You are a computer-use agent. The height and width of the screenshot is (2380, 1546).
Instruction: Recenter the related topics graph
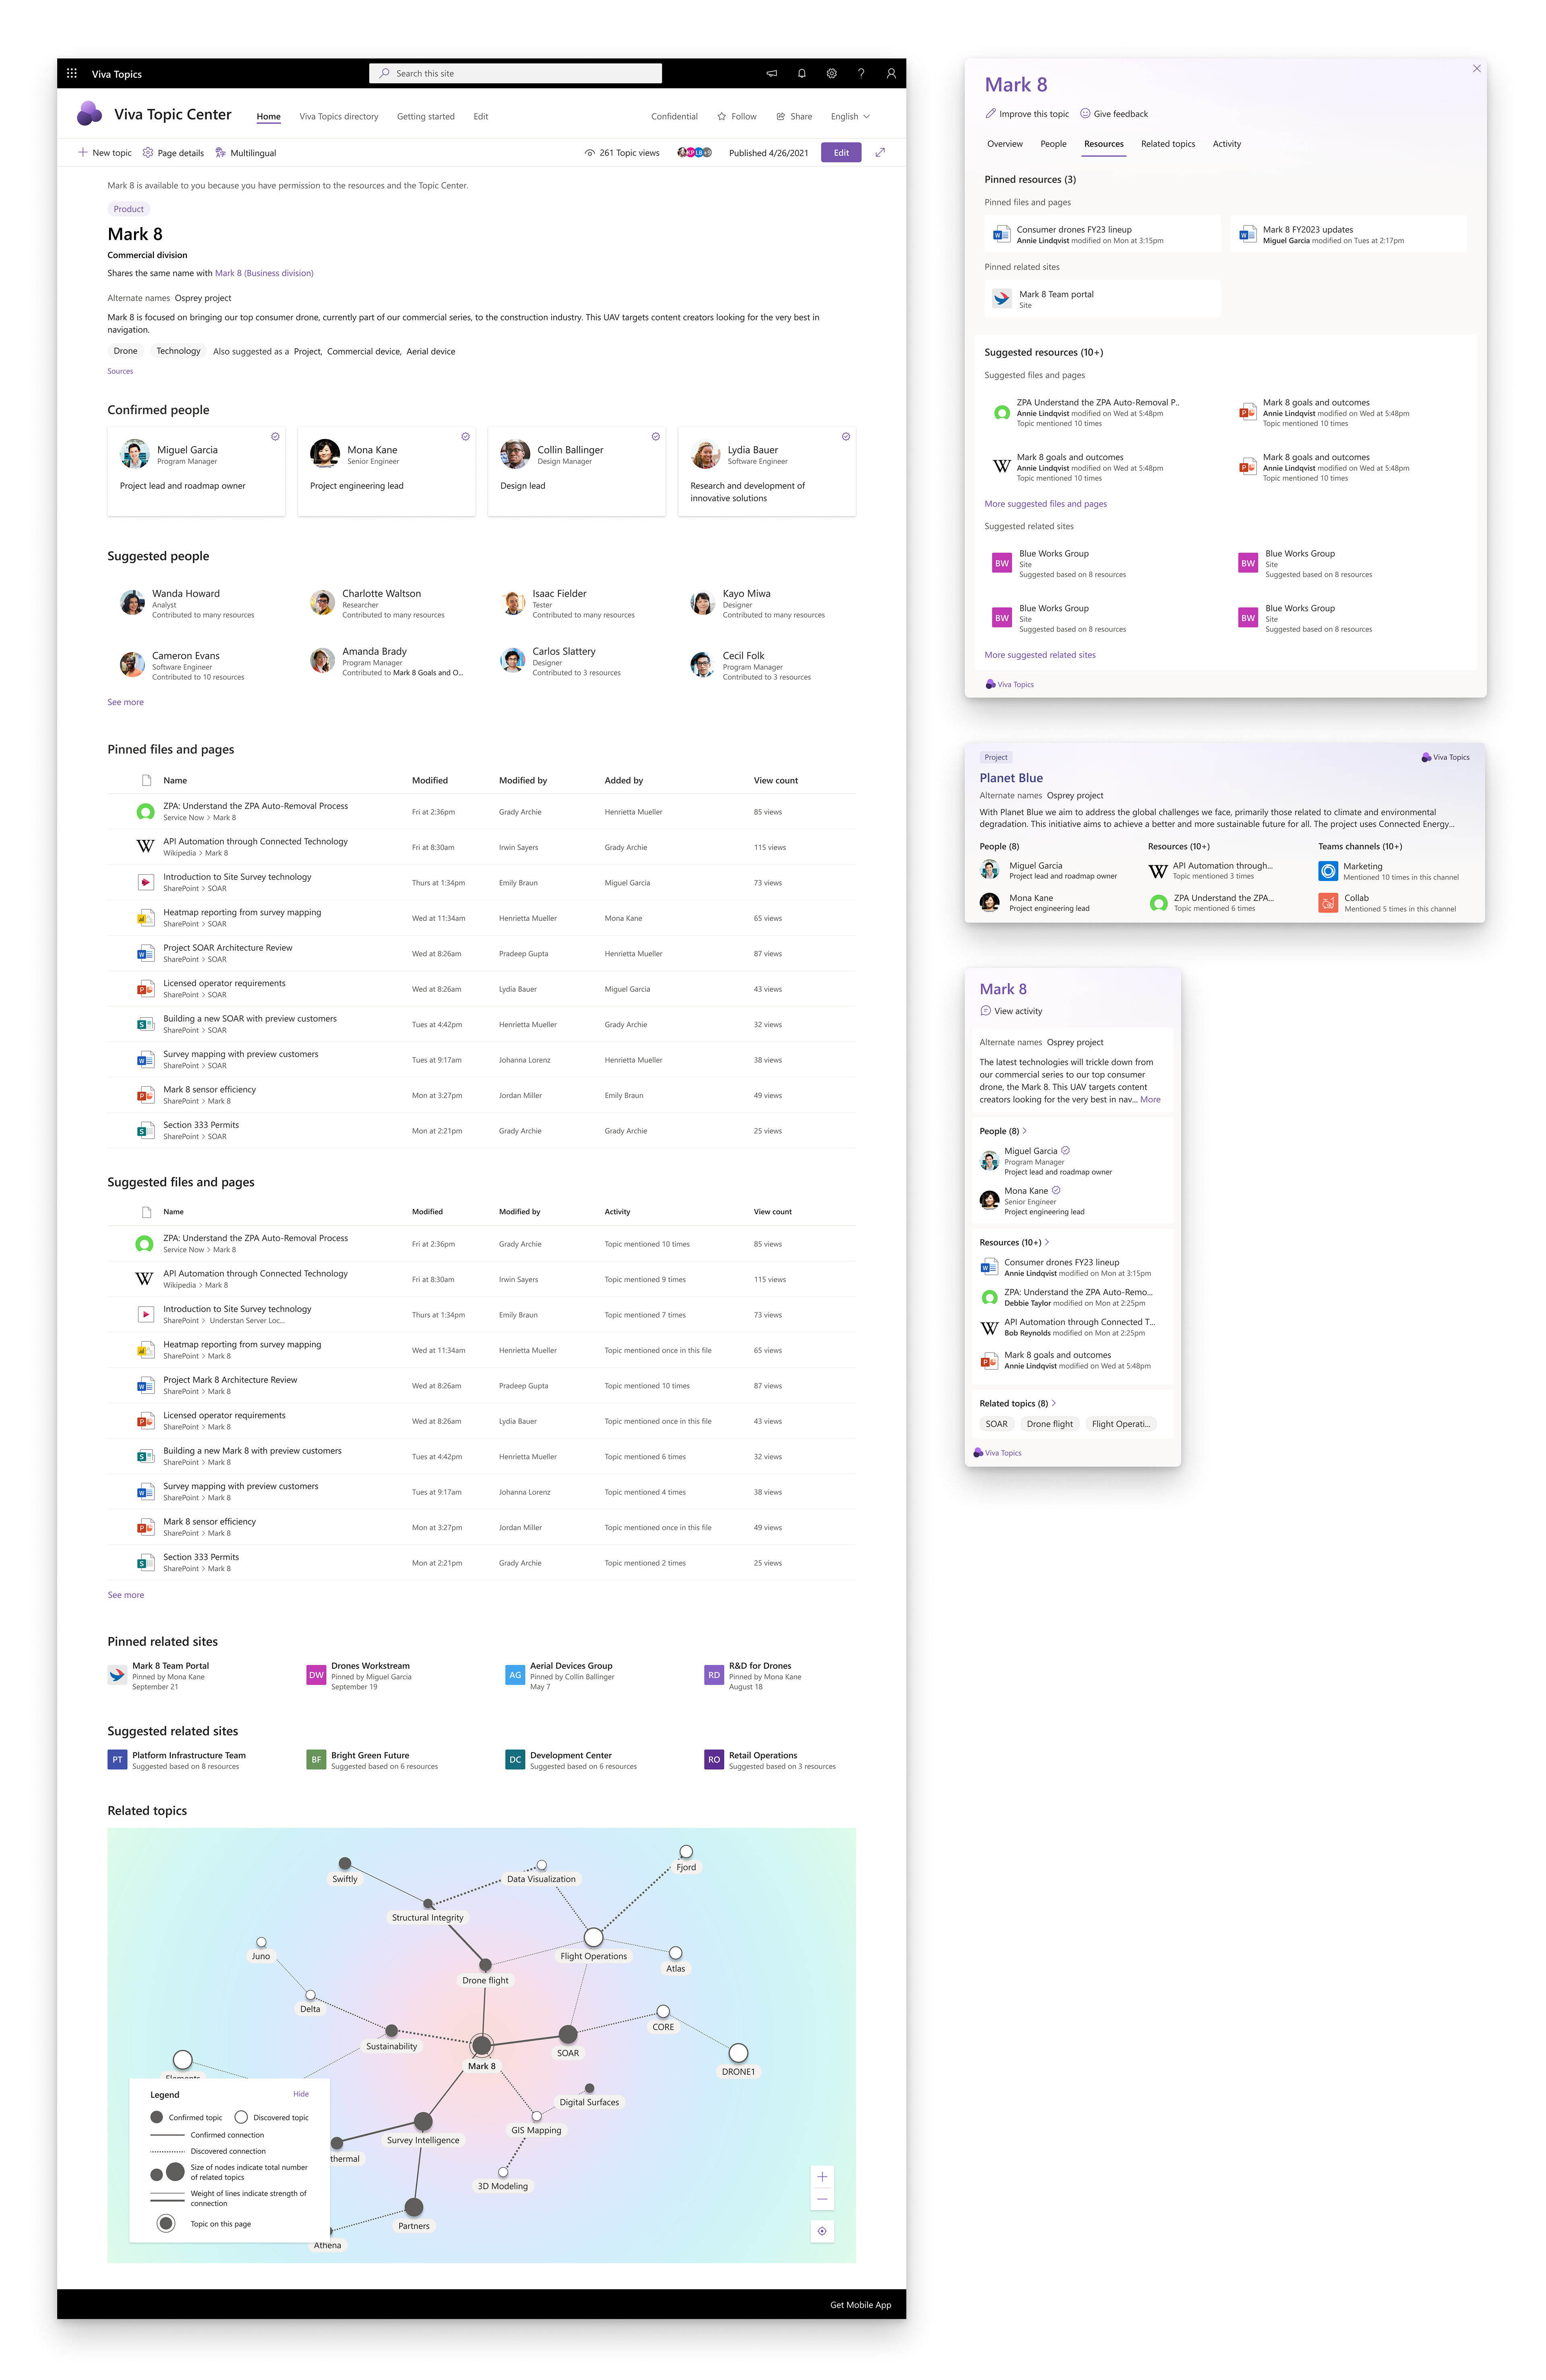click(822, 2231)
